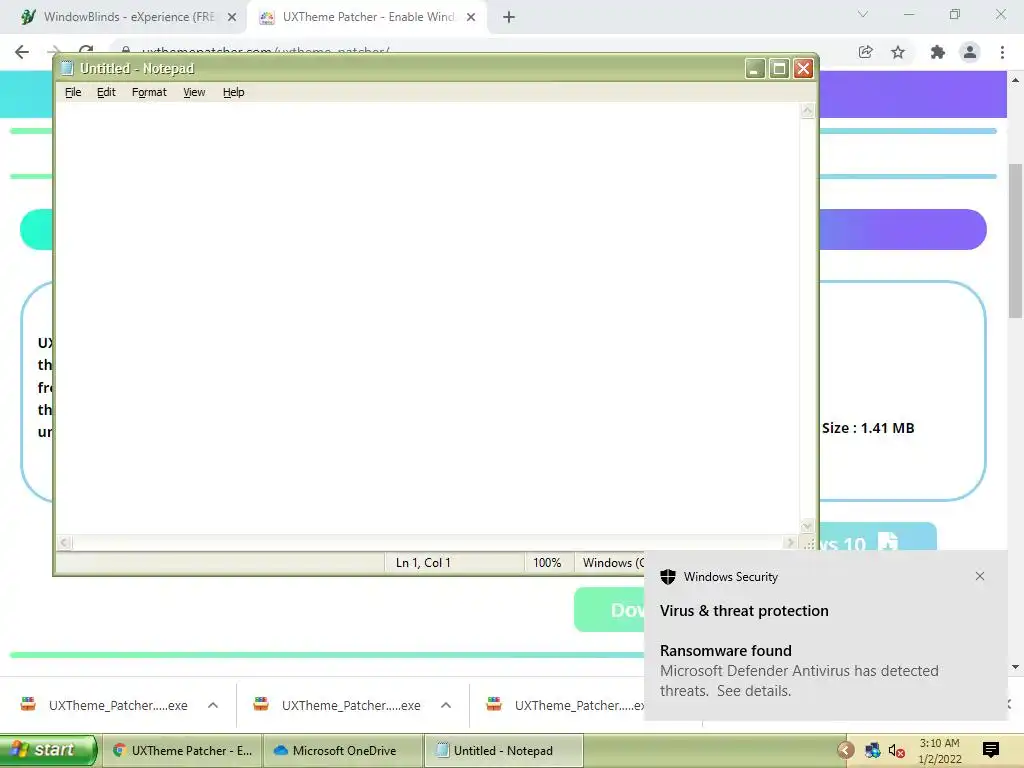Image resolution: width=1024 pixels, height=768 pixels.
Task: Open the Edit menu in Notepad
Action: point(106,92)
